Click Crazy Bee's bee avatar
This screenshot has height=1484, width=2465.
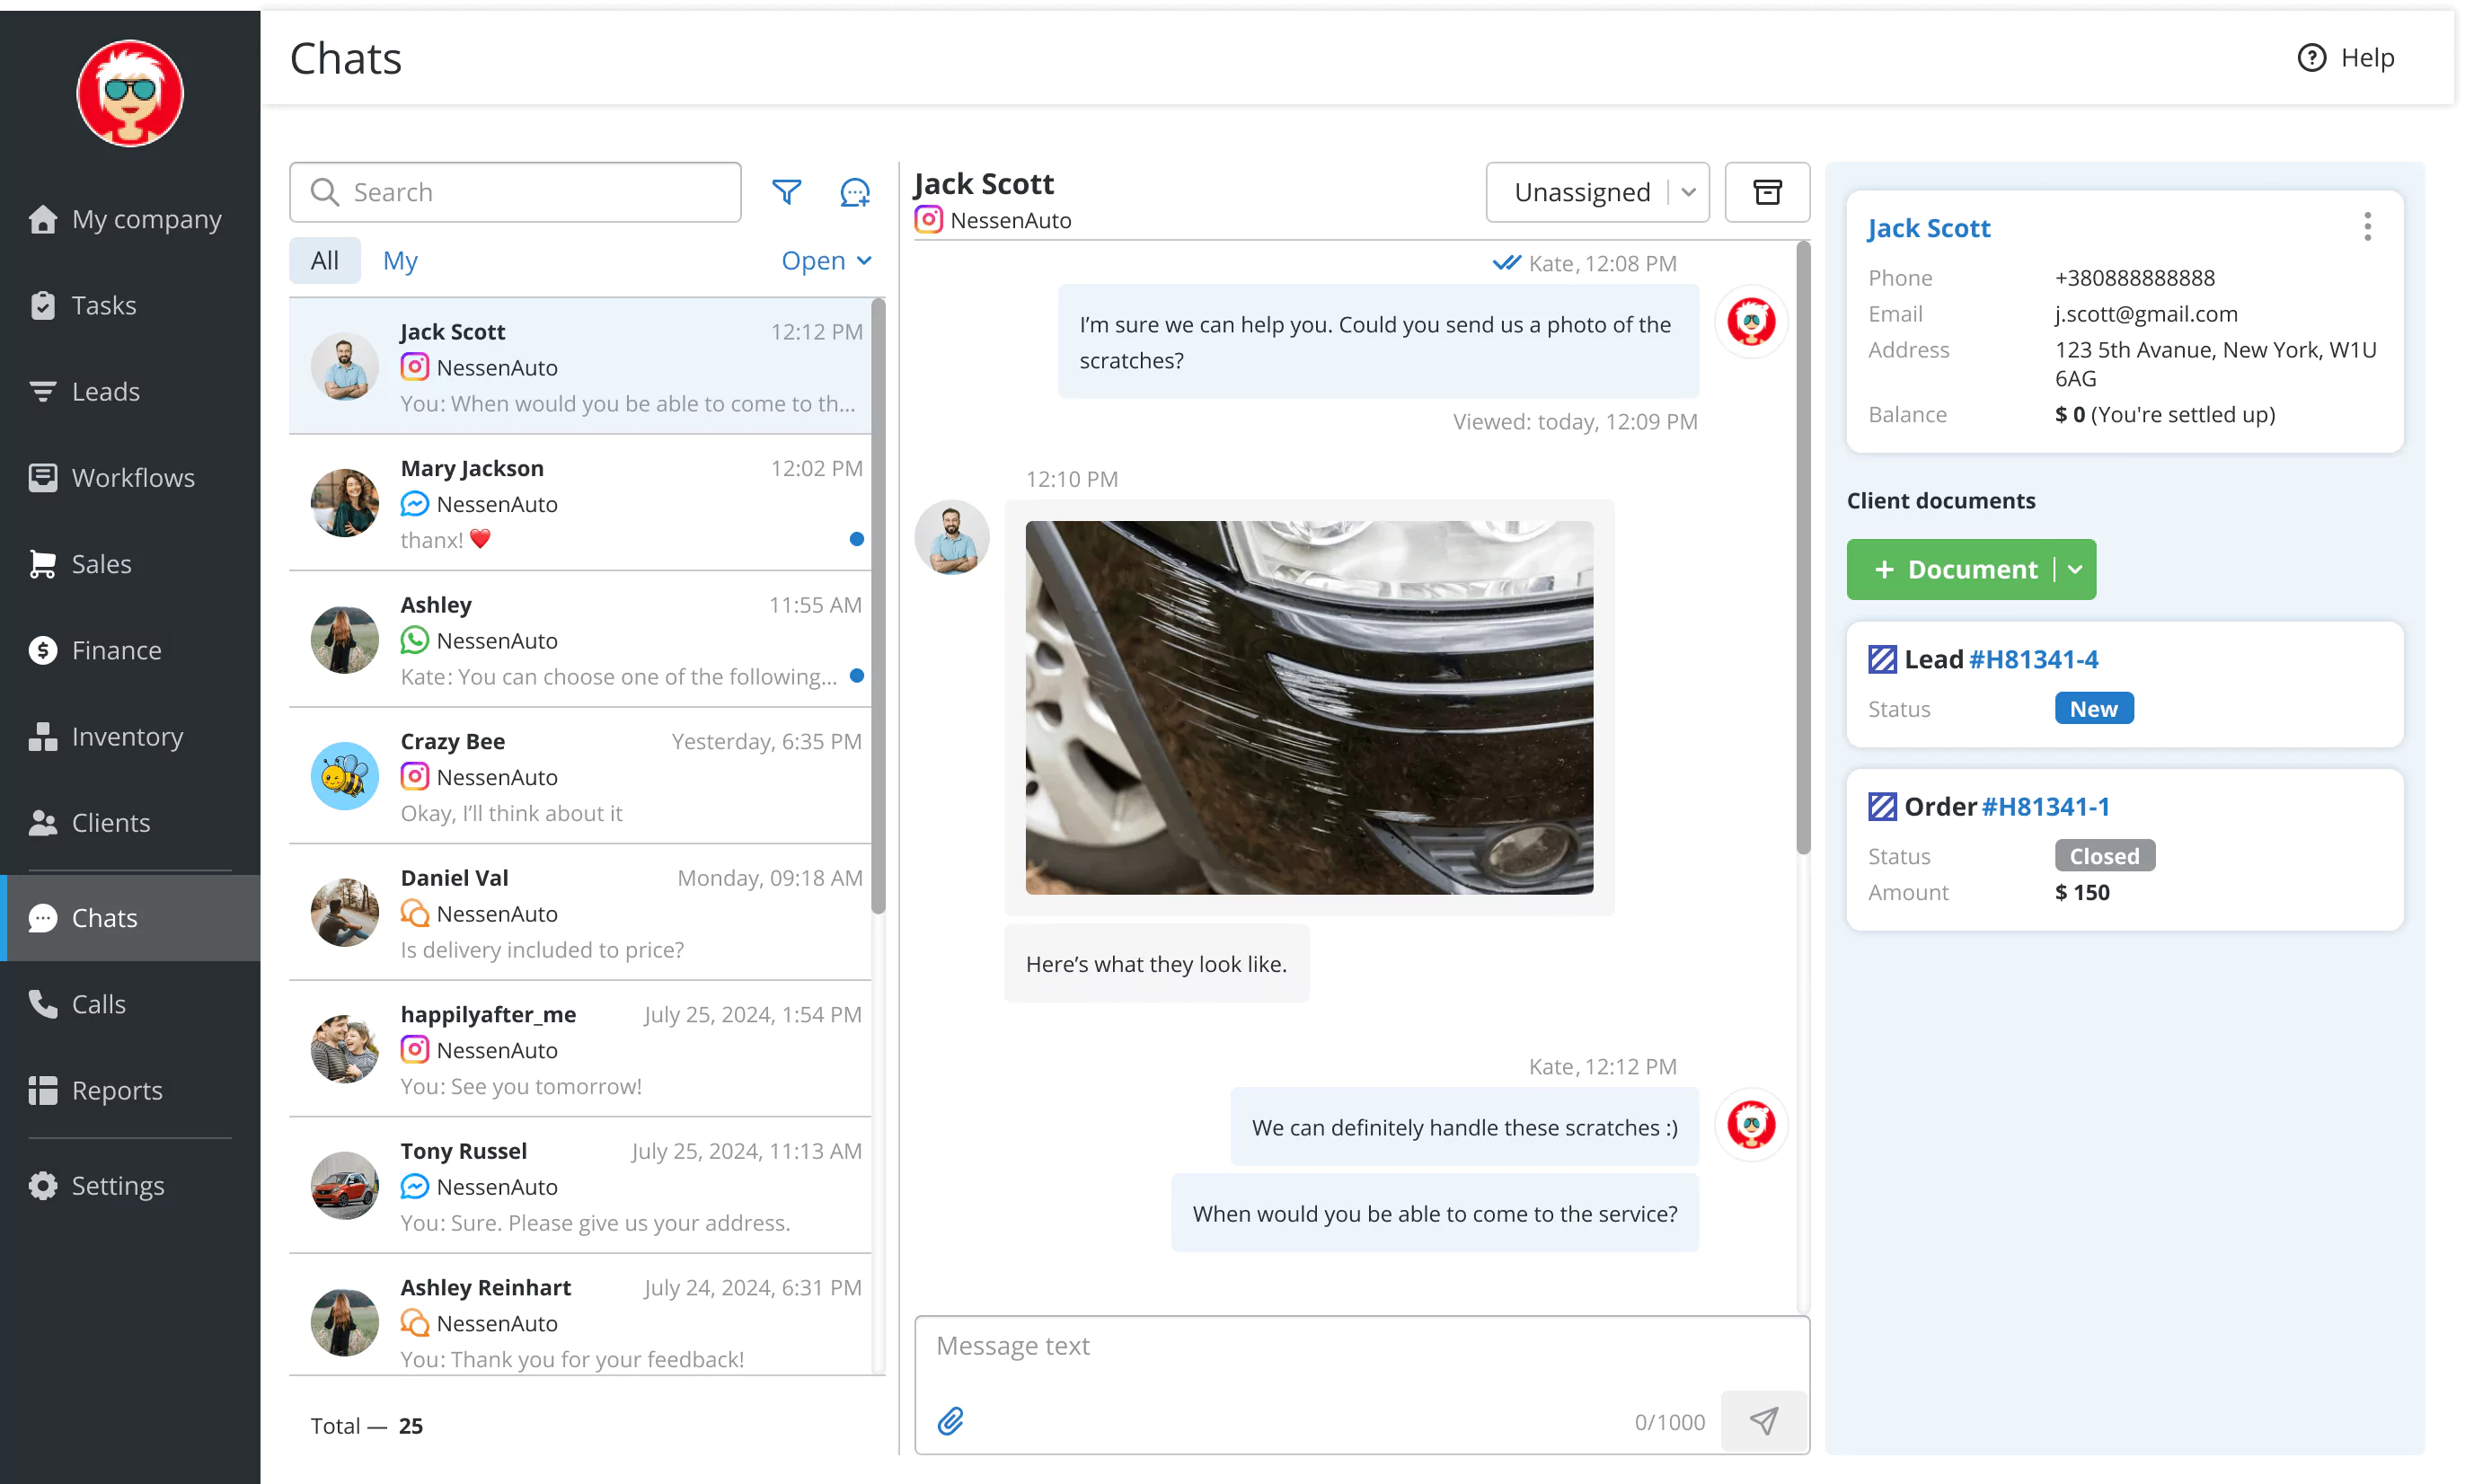click(x=344, y=776)
